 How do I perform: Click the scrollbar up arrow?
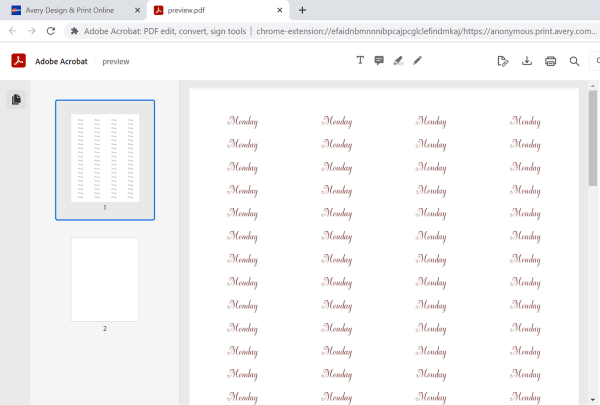click(593, 86)
